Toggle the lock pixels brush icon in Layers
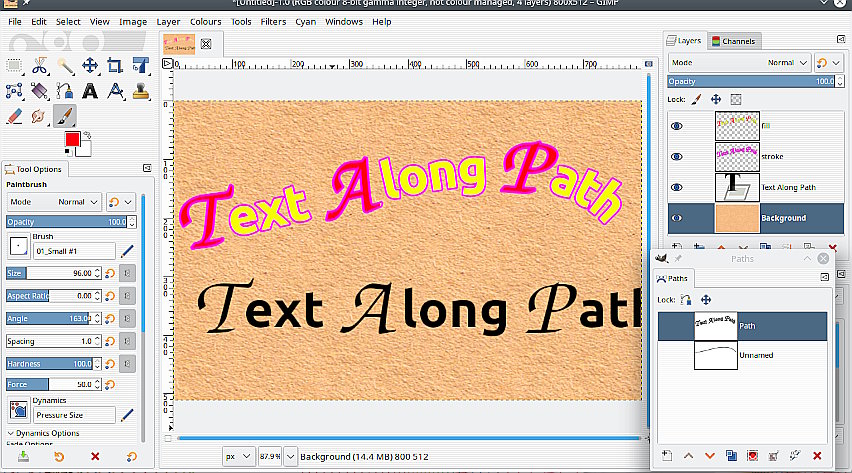 tap(697, 100)
